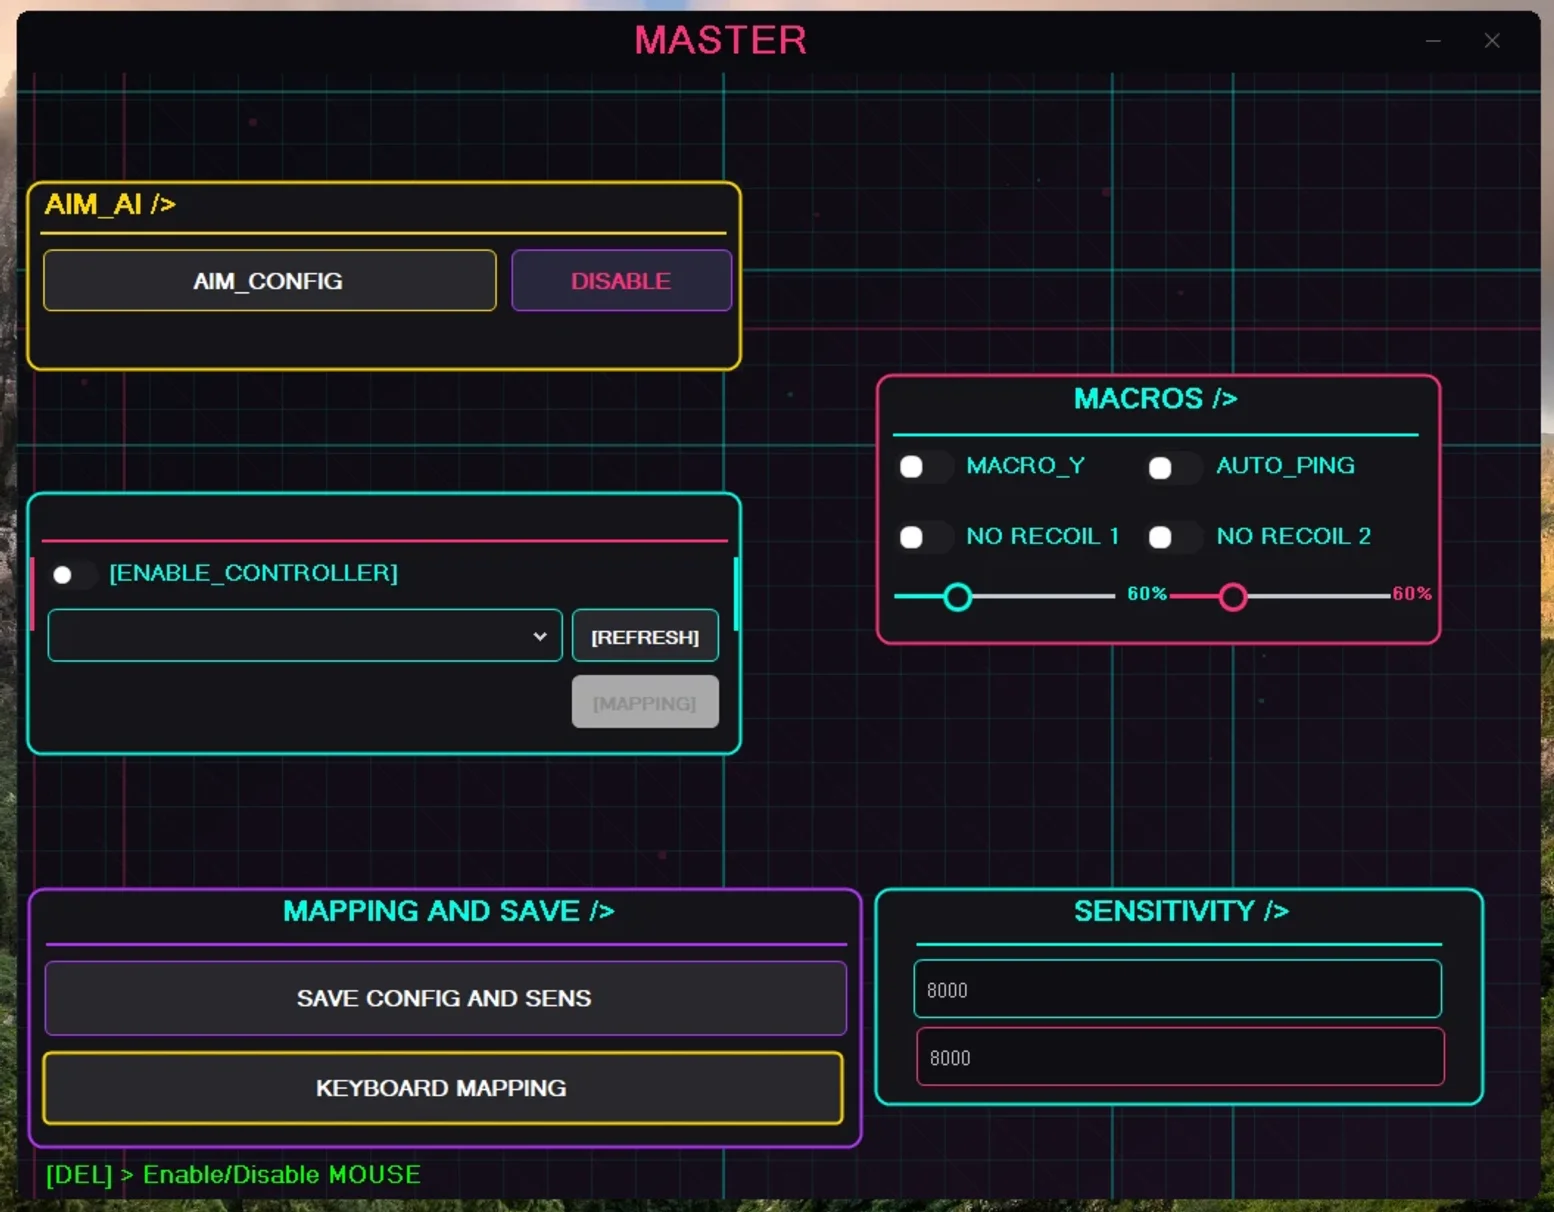Viewport: 1554px width, 1212px height.
Task: Click the [REFRESH] controller list button
Action: coord(645,636)
